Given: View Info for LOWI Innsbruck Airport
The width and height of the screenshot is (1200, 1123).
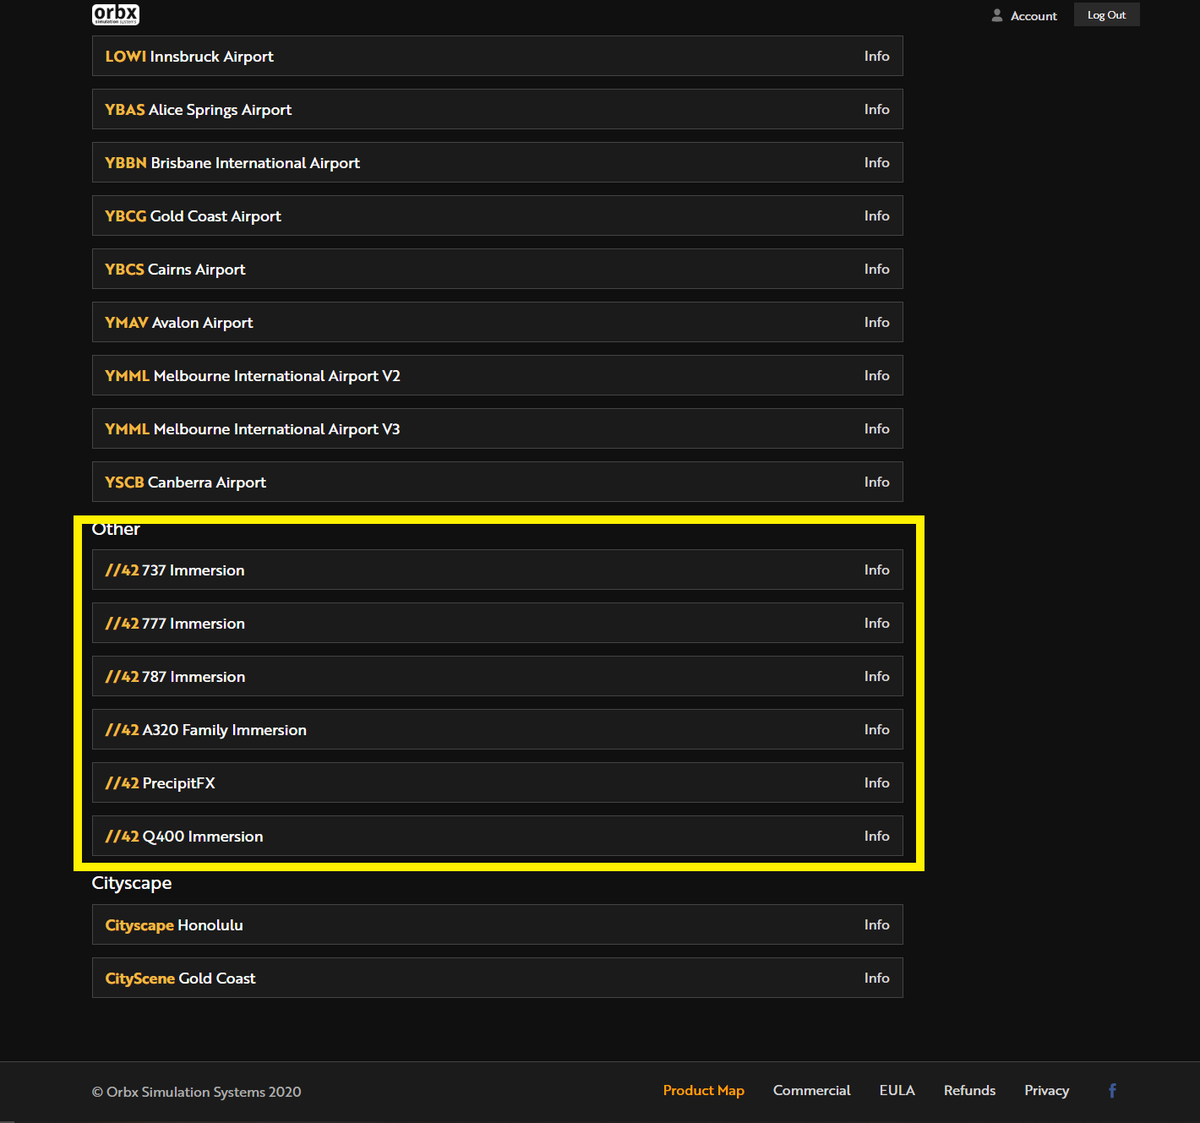Looking at the screenshot, I should tap(877, 56).
